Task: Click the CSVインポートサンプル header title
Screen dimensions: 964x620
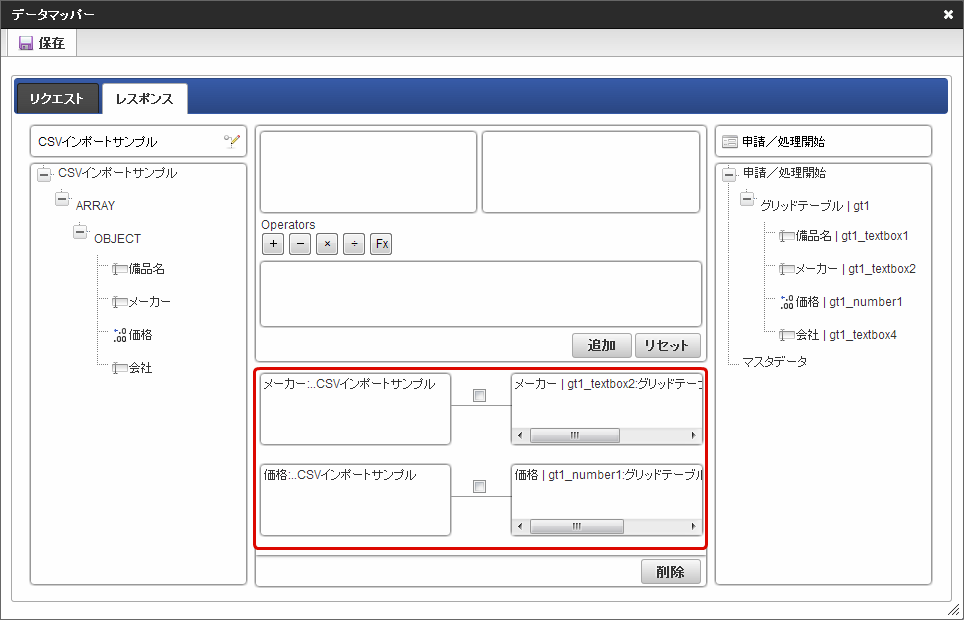Action: pyautogui.click(x=98, y=142)
